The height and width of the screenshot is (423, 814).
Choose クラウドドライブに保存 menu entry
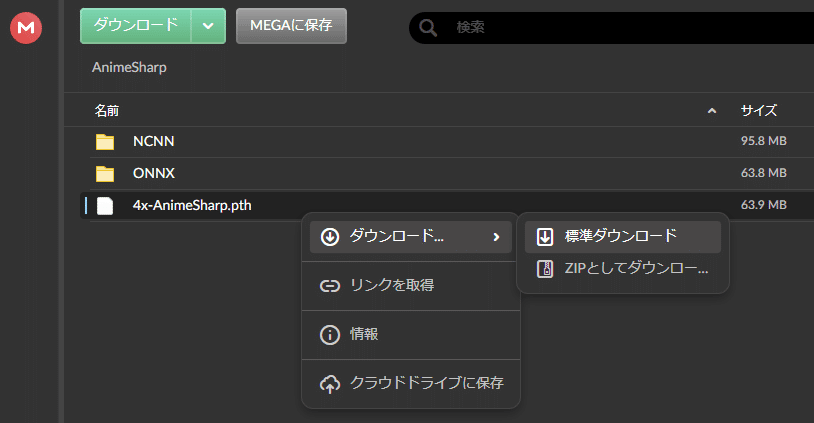[411, 383]
